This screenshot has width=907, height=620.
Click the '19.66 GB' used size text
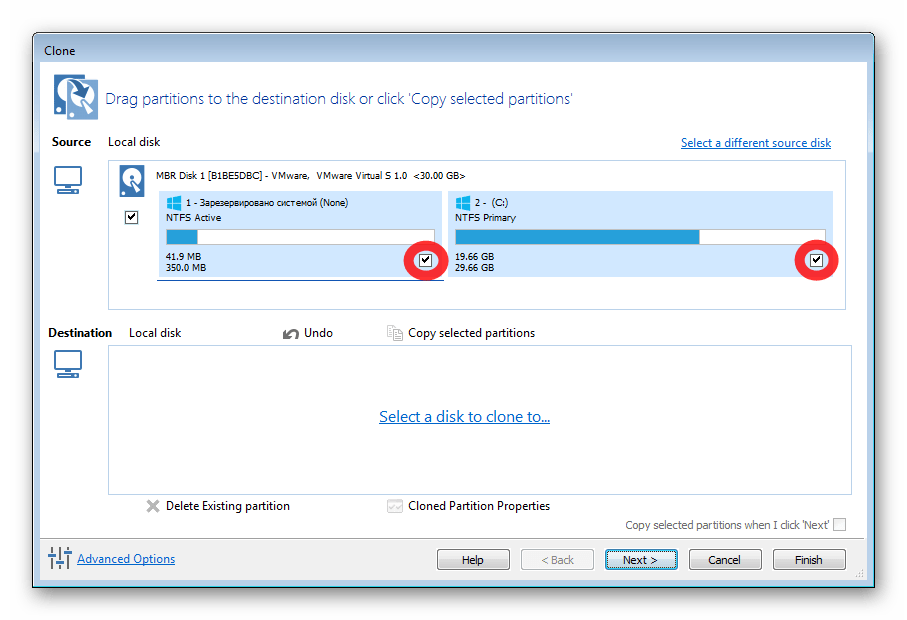pyautogui.click(x=474, y=256)
